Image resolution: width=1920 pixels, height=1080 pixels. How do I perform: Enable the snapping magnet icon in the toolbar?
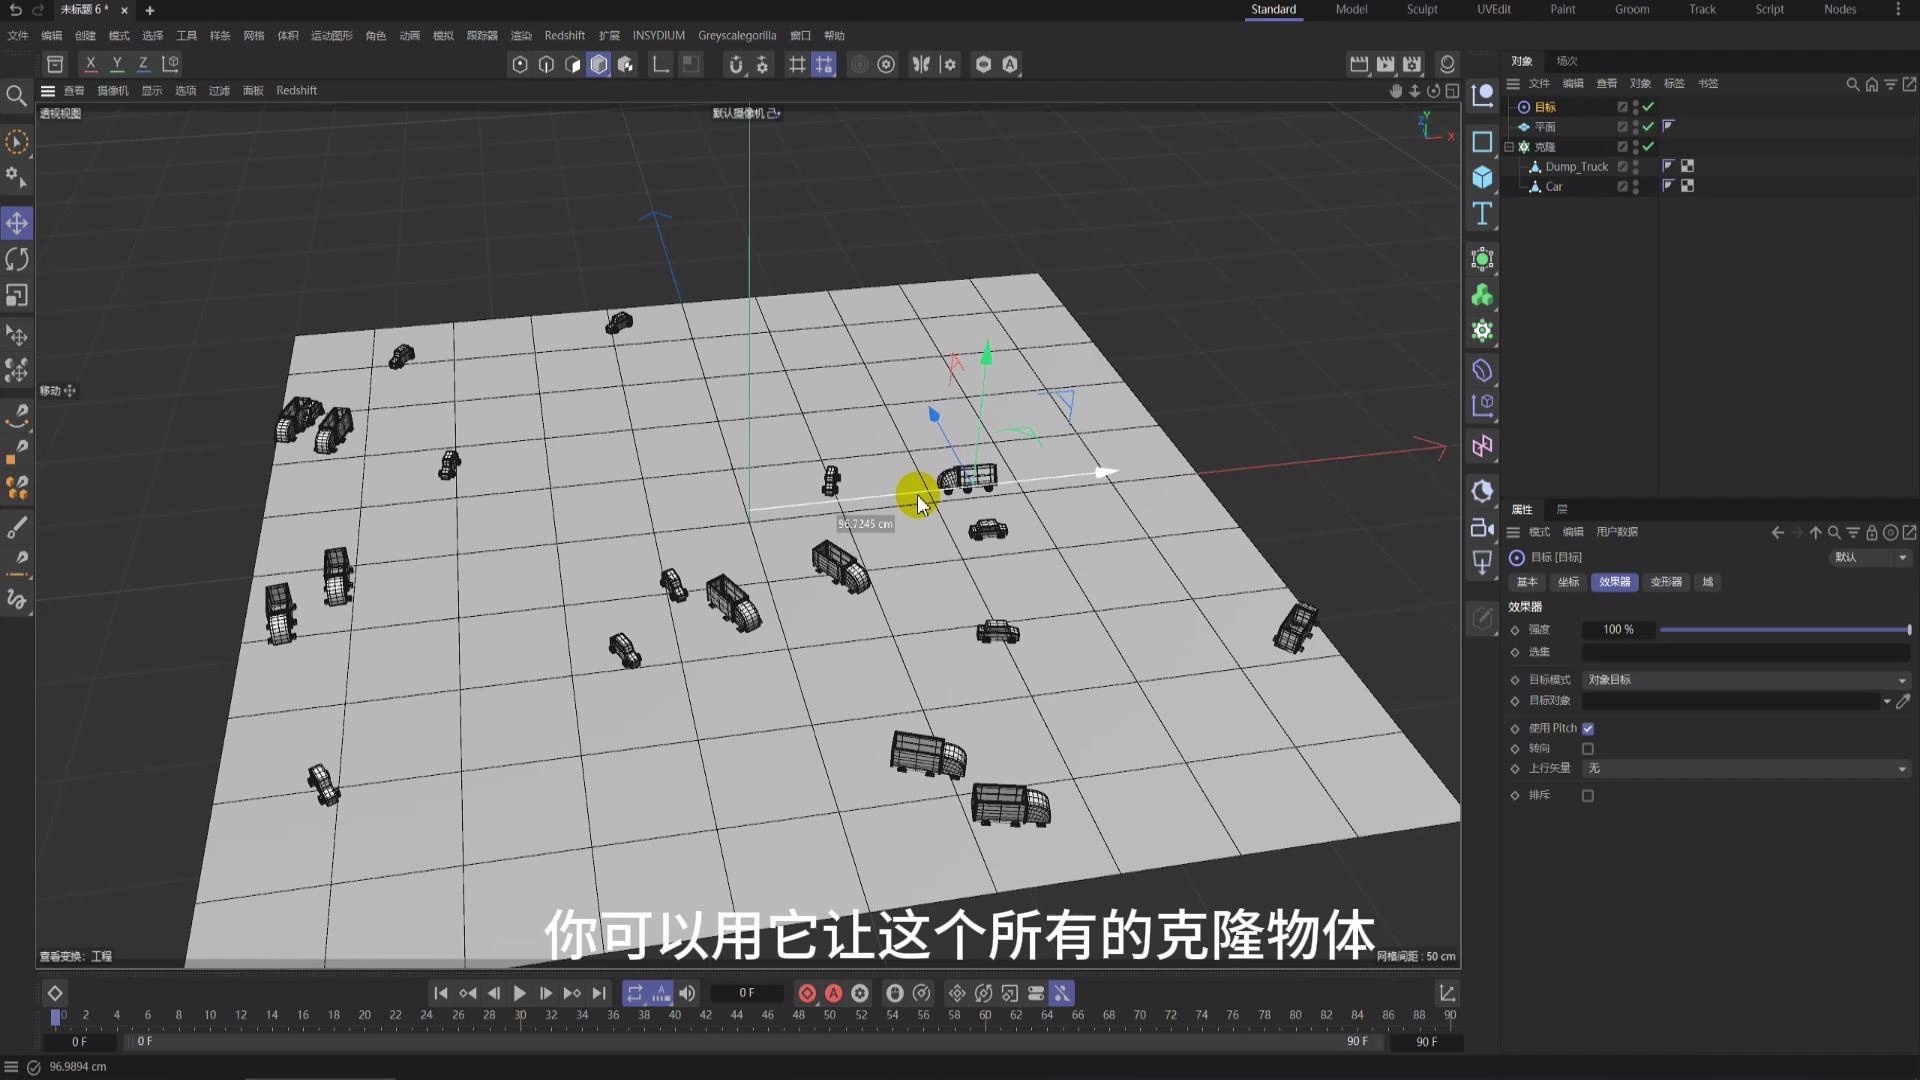736,64
